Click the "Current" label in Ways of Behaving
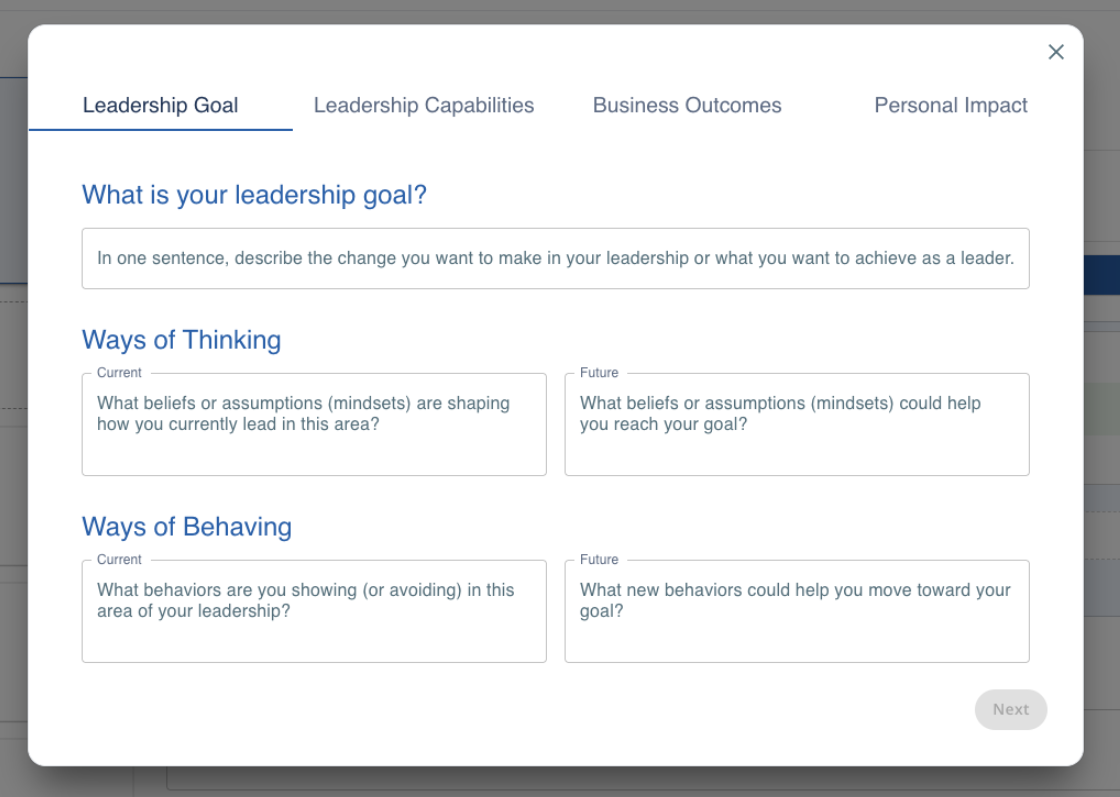1120x797 pixels. click(119, 560)
